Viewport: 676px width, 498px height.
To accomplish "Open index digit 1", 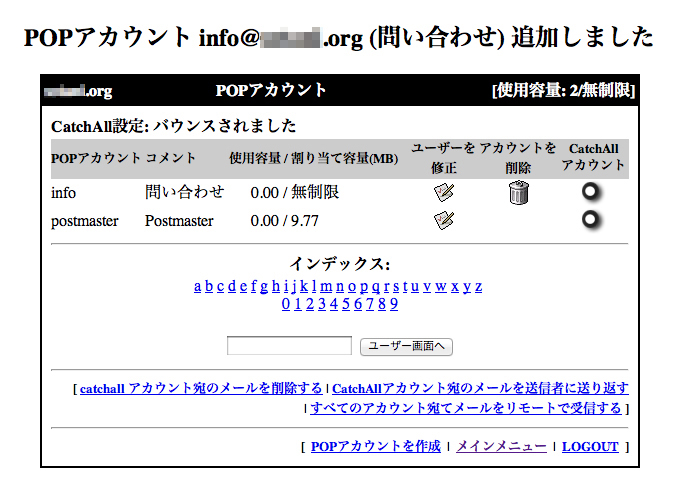I will point(298,304).
